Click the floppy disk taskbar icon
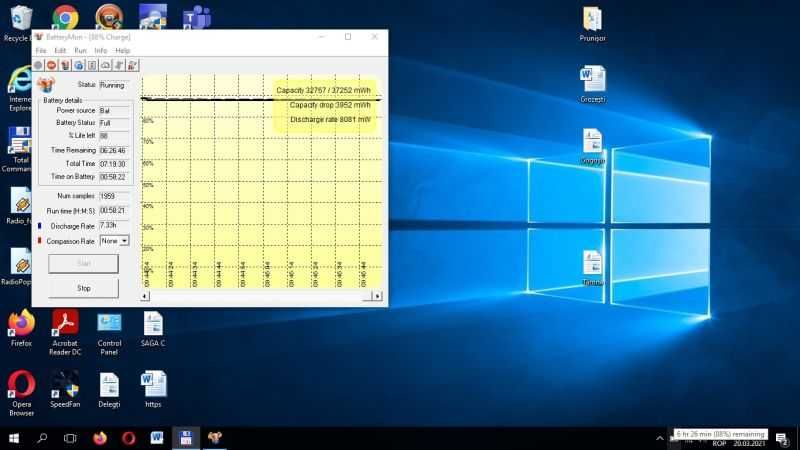Viewport: 800px width, 450px height. (x=186, y=438)
